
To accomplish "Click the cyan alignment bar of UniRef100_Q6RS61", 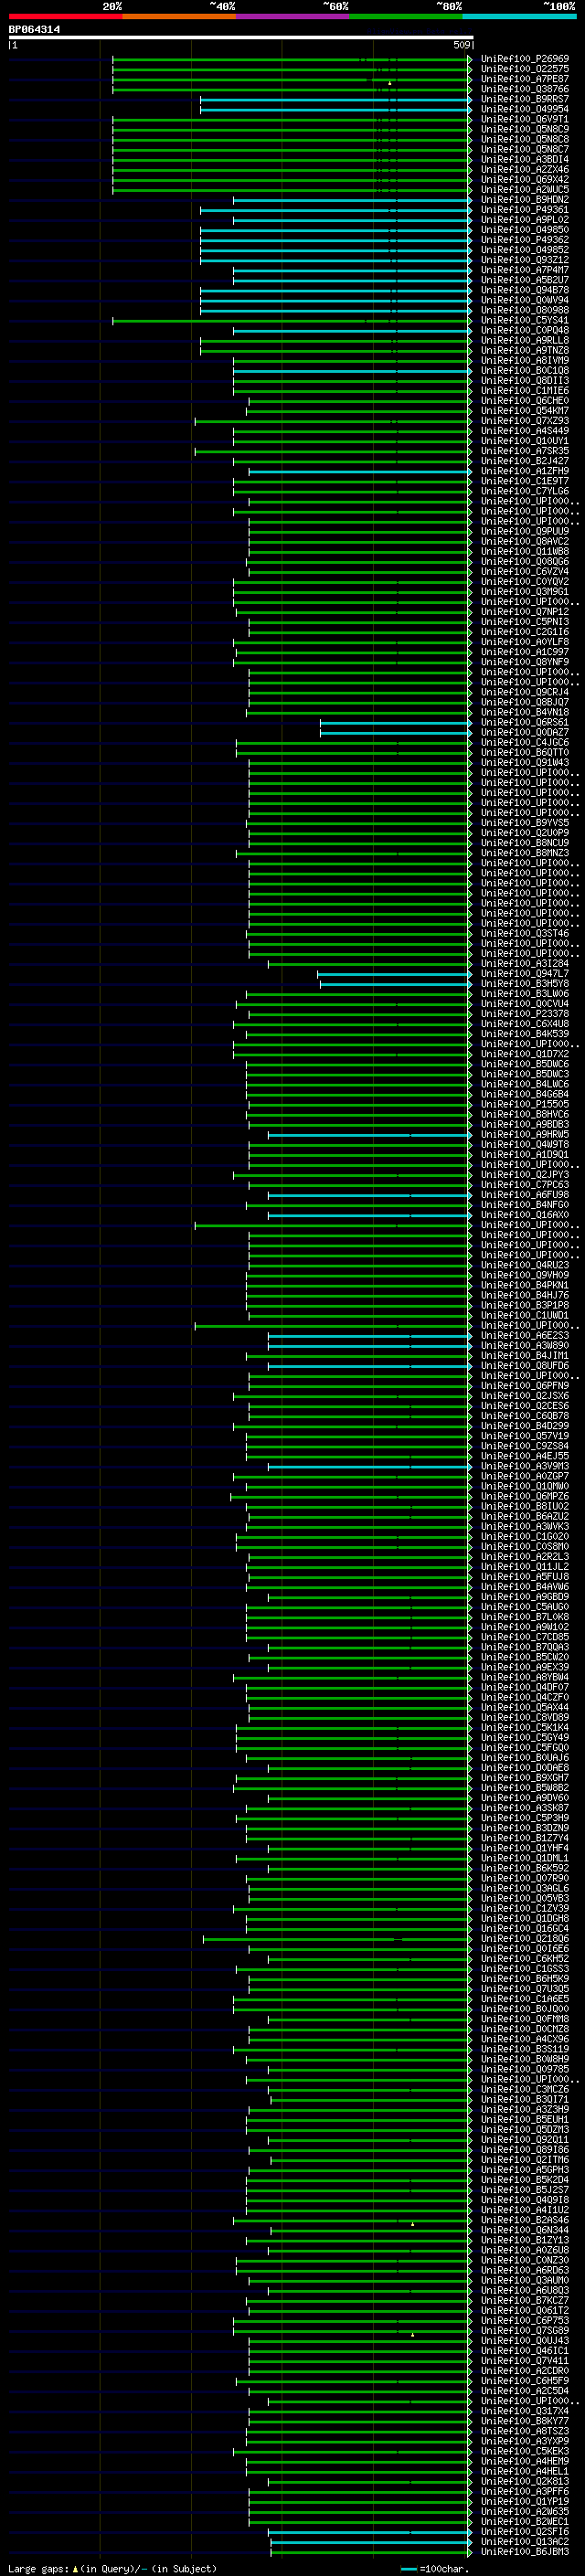I will click(395, 722).
